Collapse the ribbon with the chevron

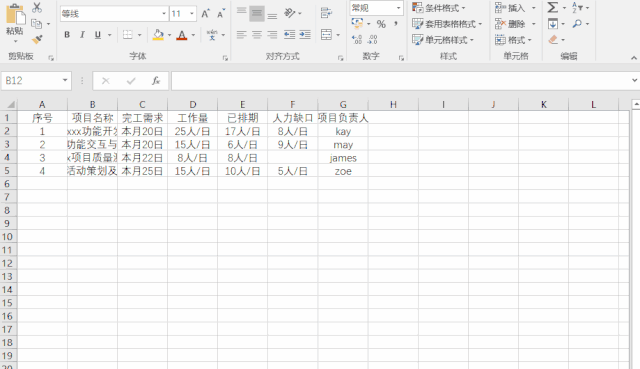pos(633,58)
